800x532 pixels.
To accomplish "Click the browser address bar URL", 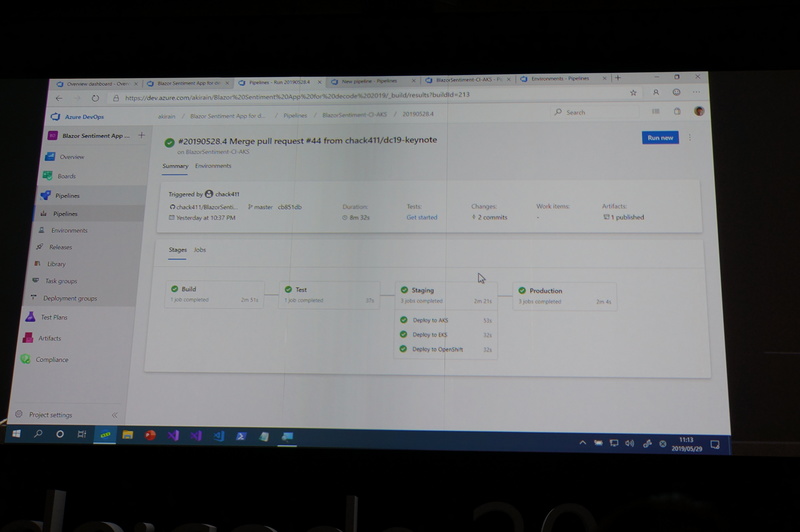I will (297, 95).
